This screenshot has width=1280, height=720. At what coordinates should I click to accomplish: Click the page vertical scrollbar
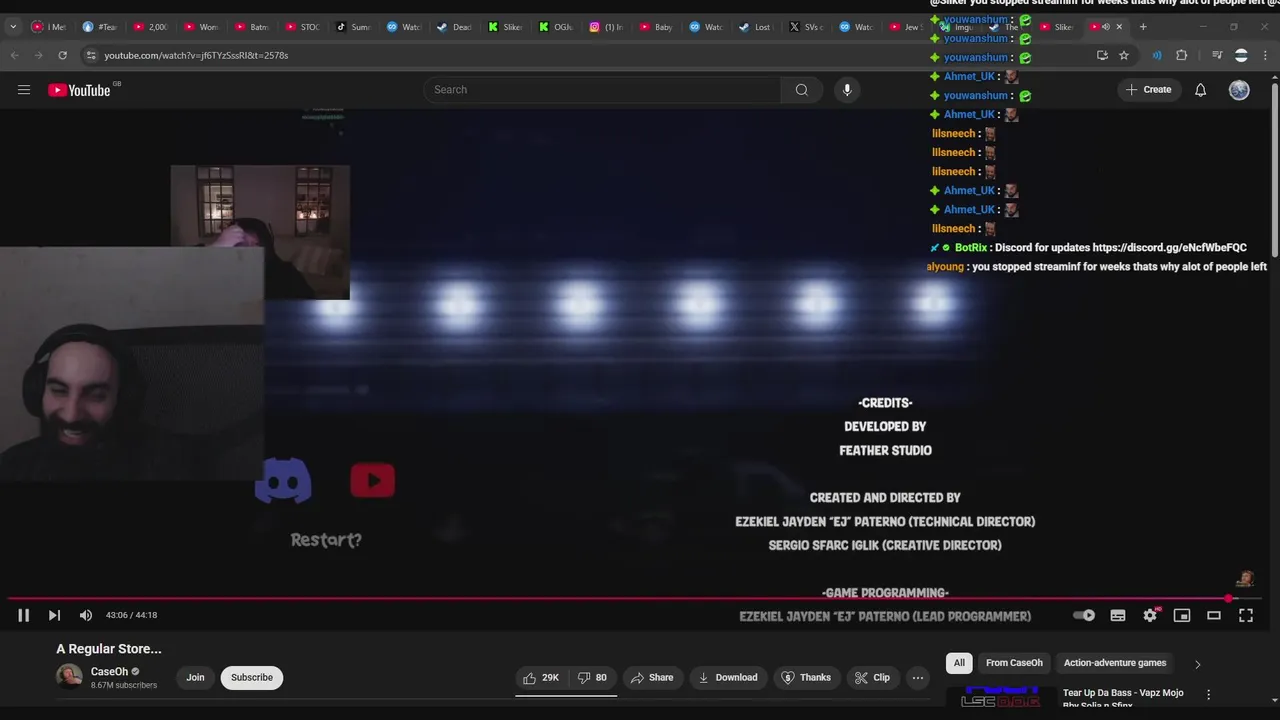pyautogui.click(x=1274, y=170)
